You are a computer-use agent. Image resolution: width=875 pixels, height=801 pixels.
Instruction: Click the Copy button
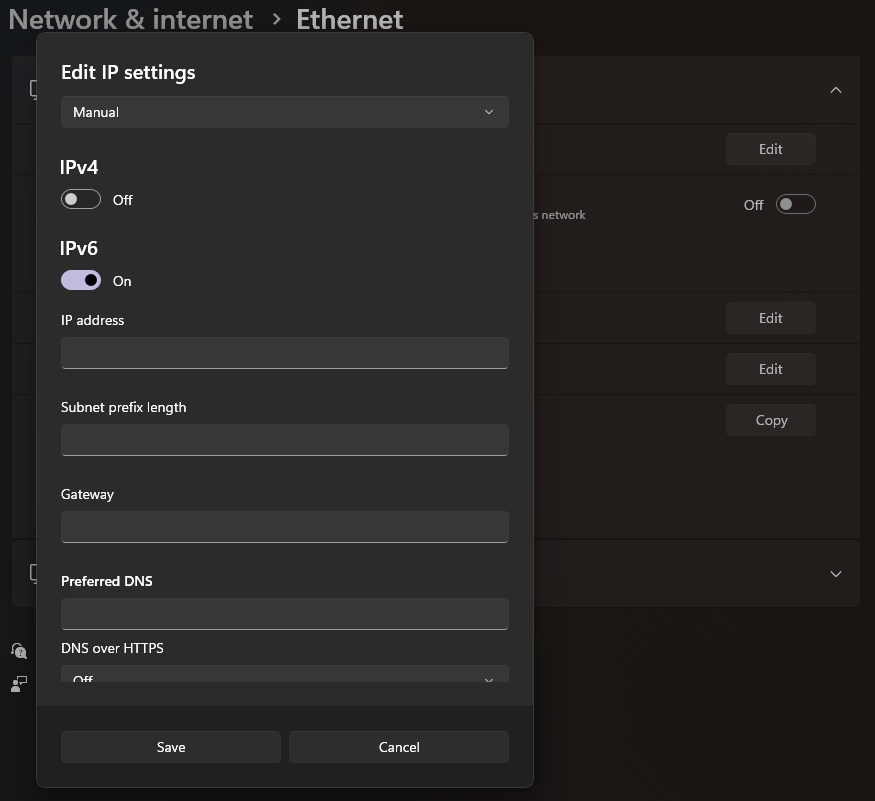(x=771, y=420)
